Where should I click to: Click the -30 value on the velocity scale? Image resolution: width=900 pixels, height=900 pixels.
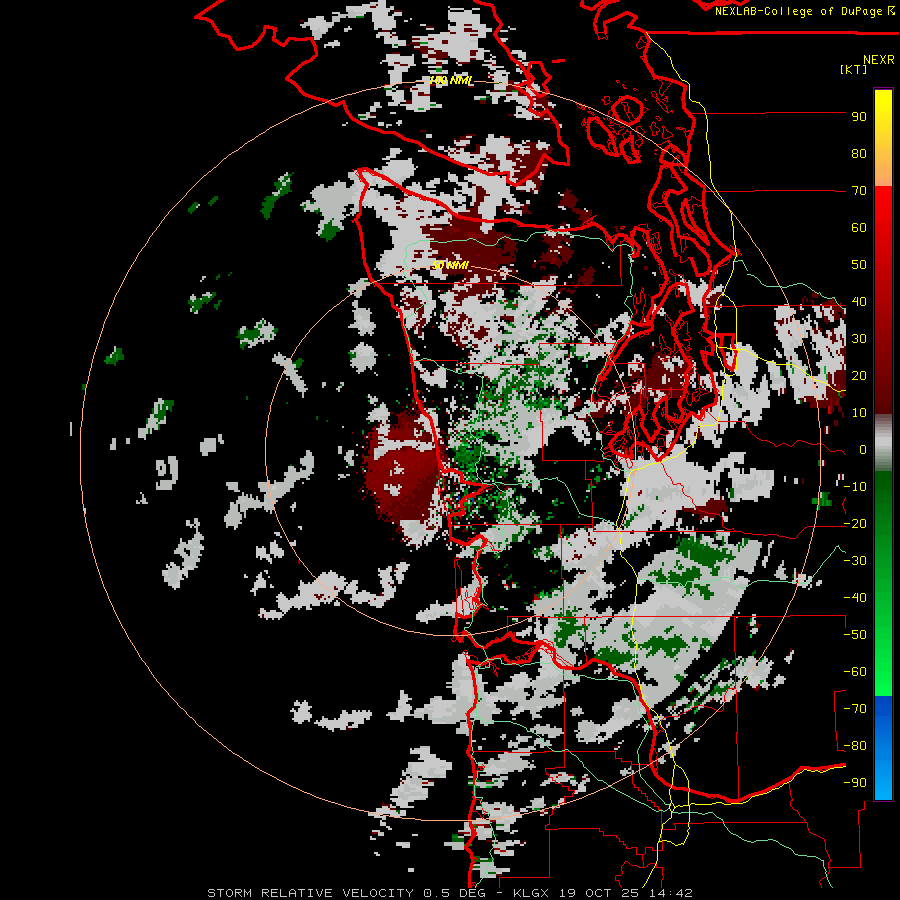coord(855,561)
